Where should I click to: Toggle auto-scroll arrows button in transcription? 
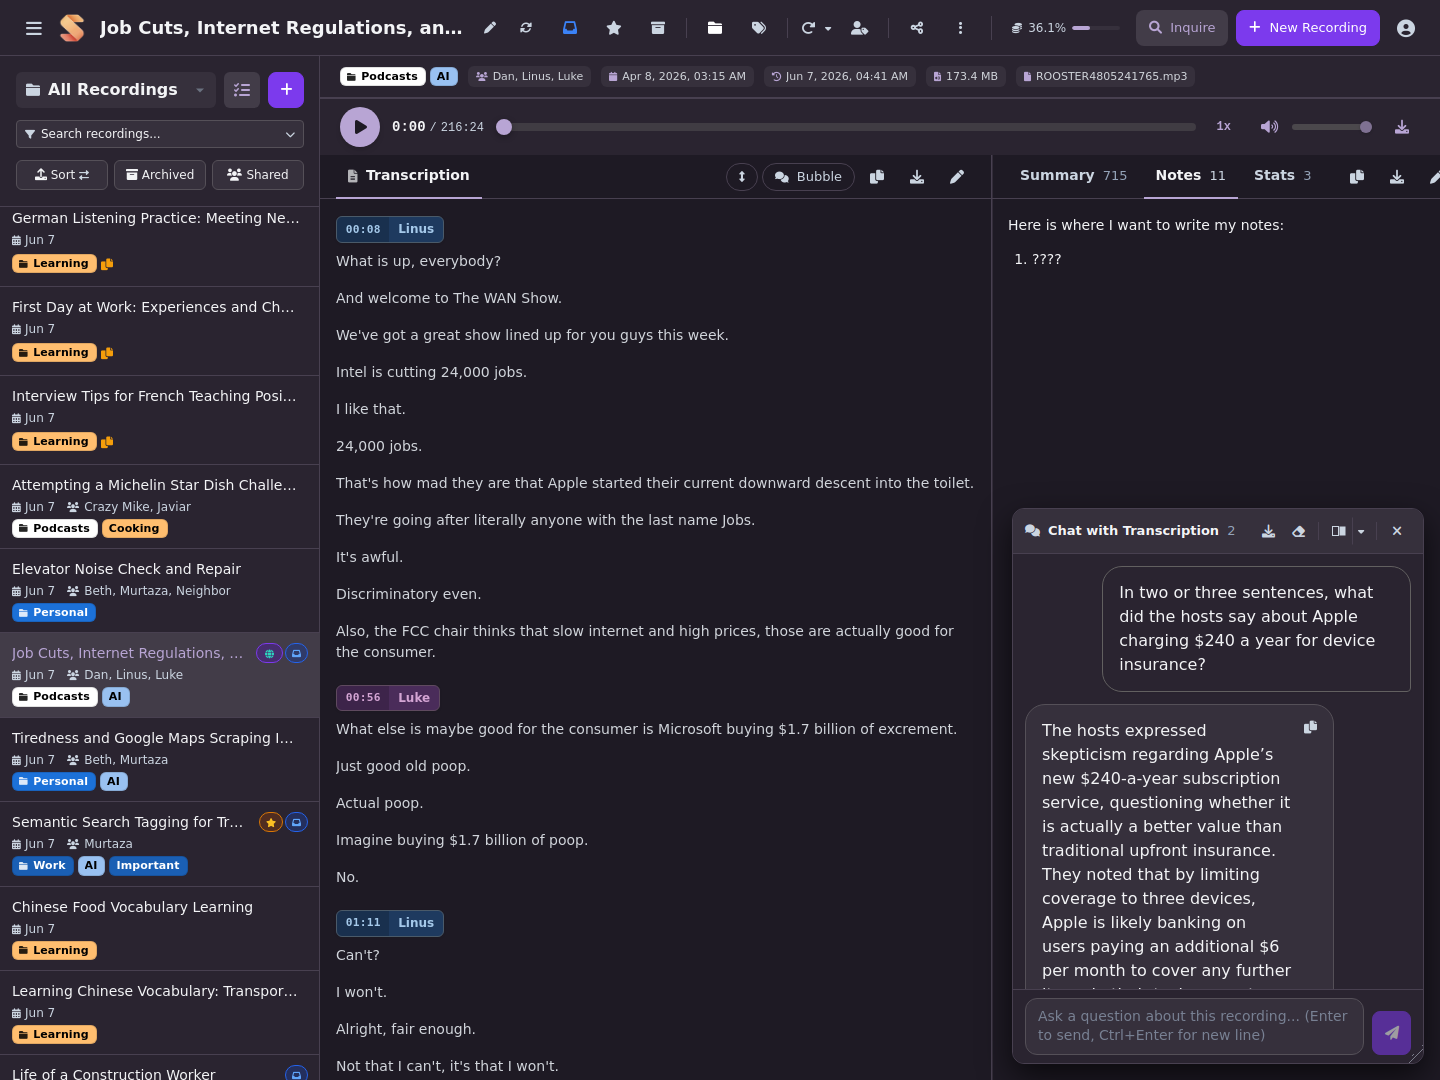point(742,177)
